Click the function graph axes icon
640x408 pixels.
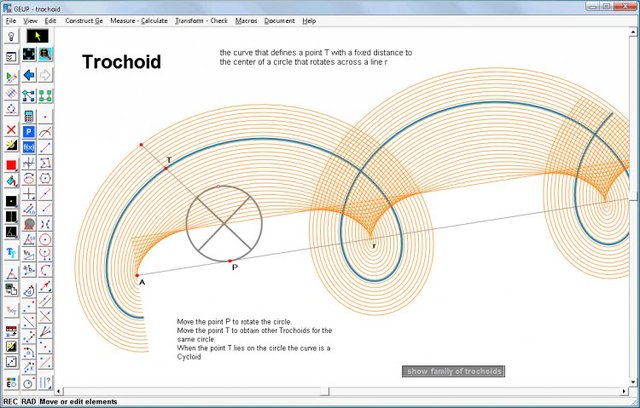(x=29, y=163)
